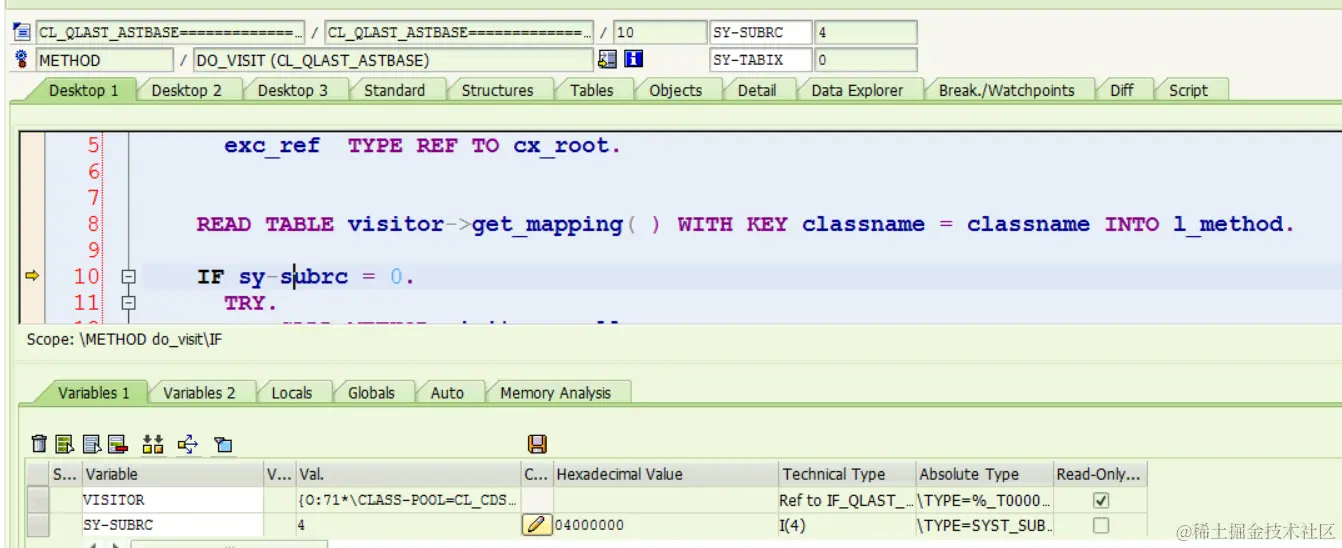Select the Script tab
The height and width of the screenshot is (548, 1342).
click(1189, 90)
